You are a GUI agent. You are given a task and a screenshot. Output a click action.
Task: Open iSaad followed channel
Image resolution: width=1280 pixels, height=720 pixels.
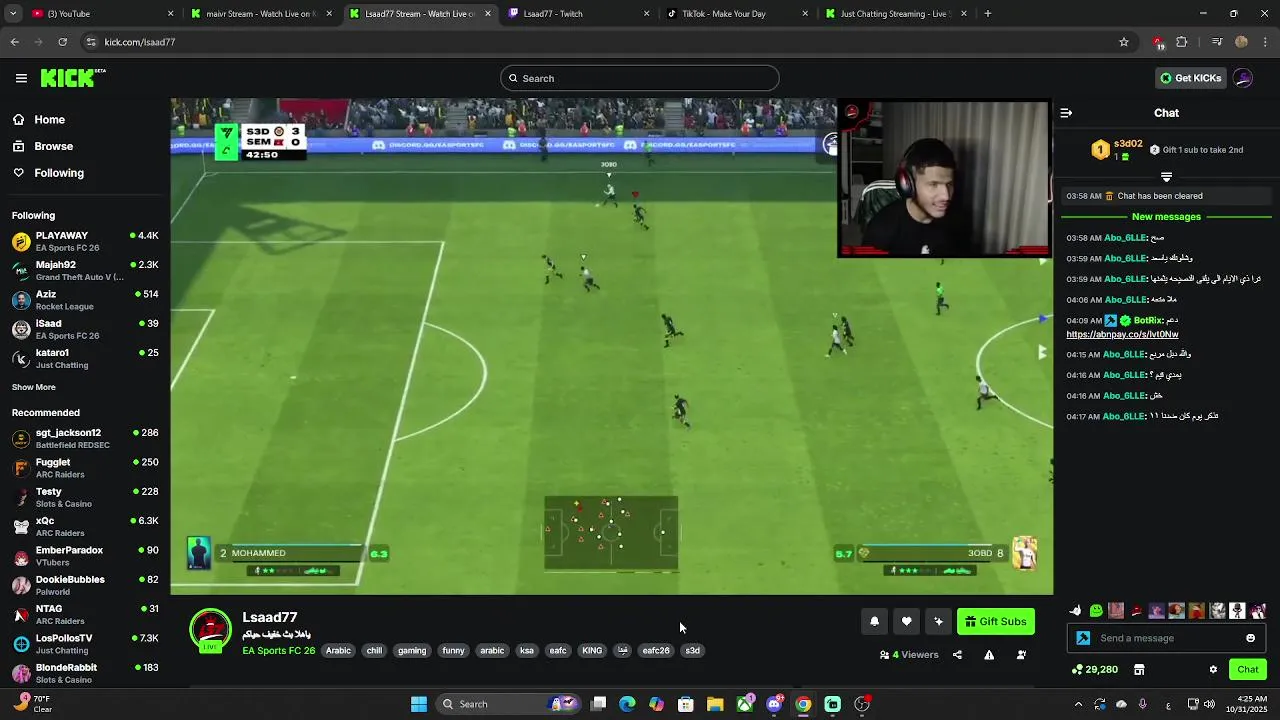point(85,329)
